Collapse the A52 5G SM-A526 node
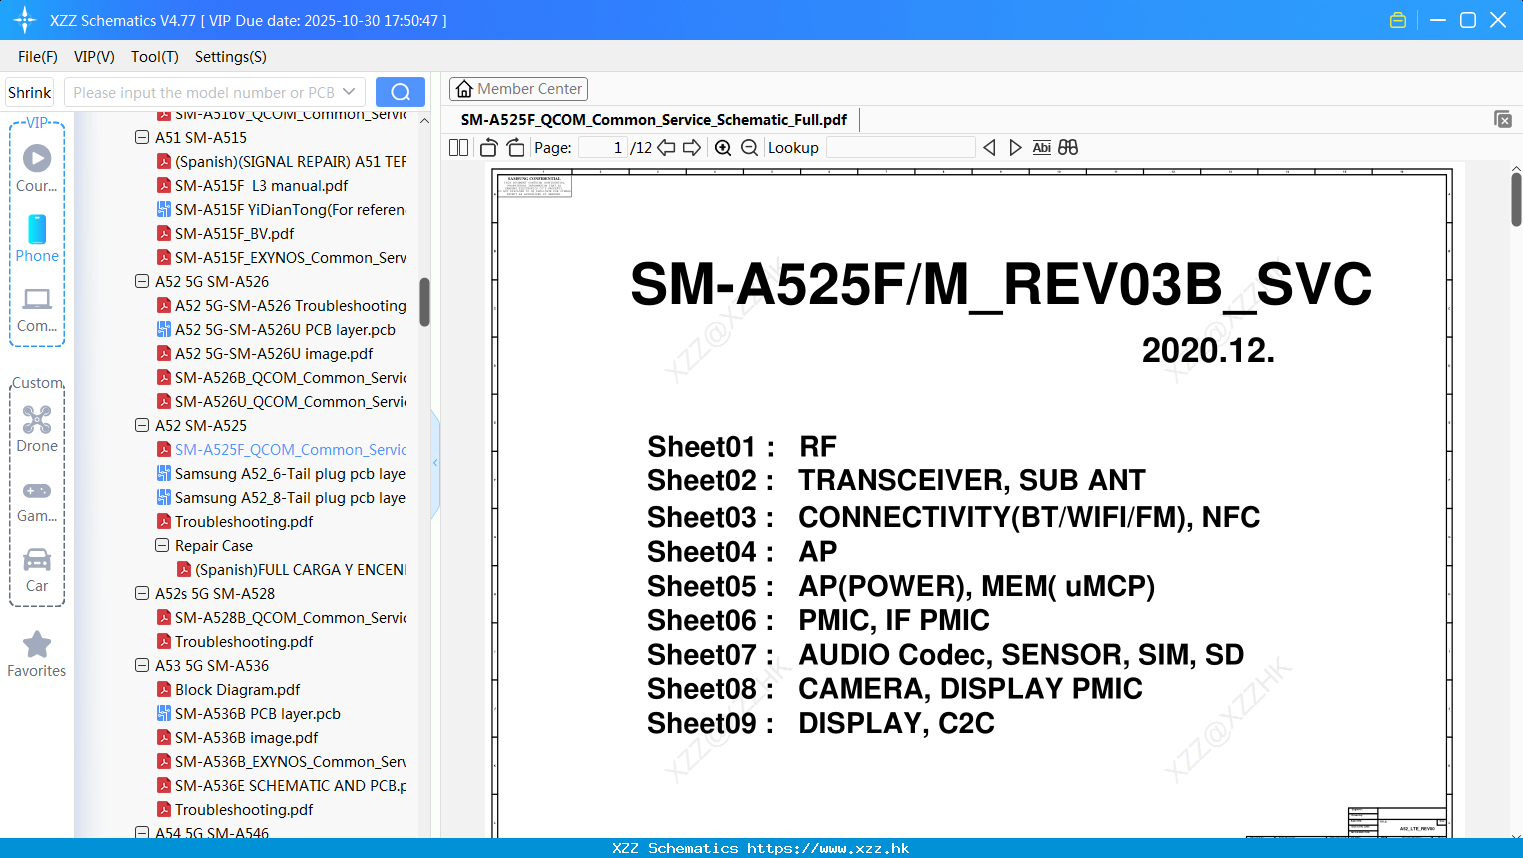Screen dimensions: 1523x858 pyautogui.click(x=142, y=281)
